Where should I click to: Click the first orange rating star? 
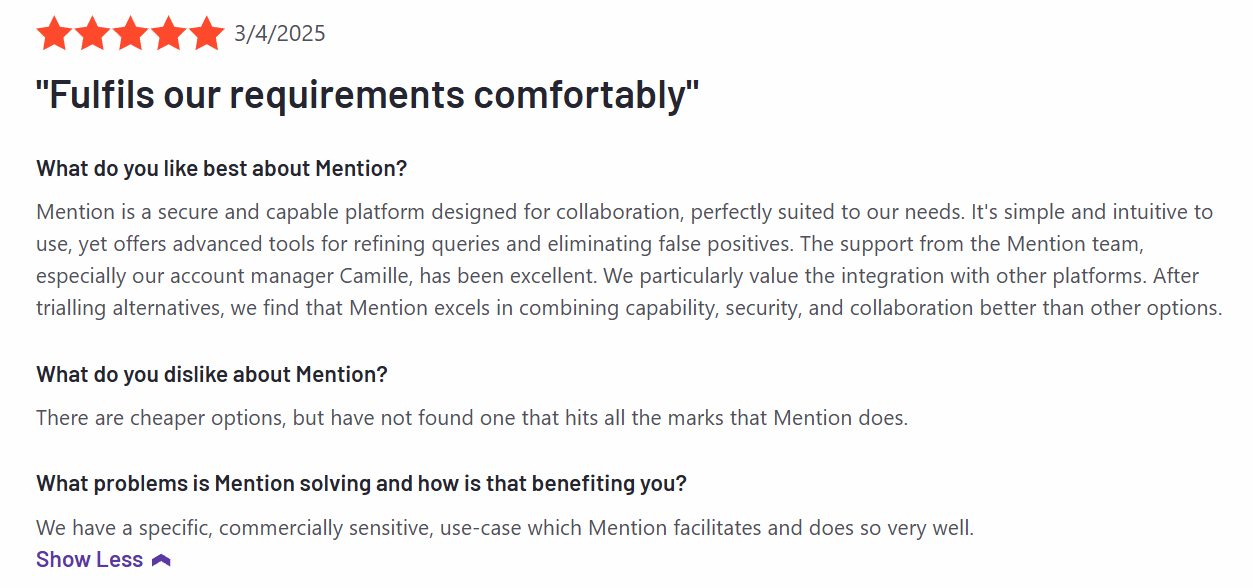coord(54,33)
